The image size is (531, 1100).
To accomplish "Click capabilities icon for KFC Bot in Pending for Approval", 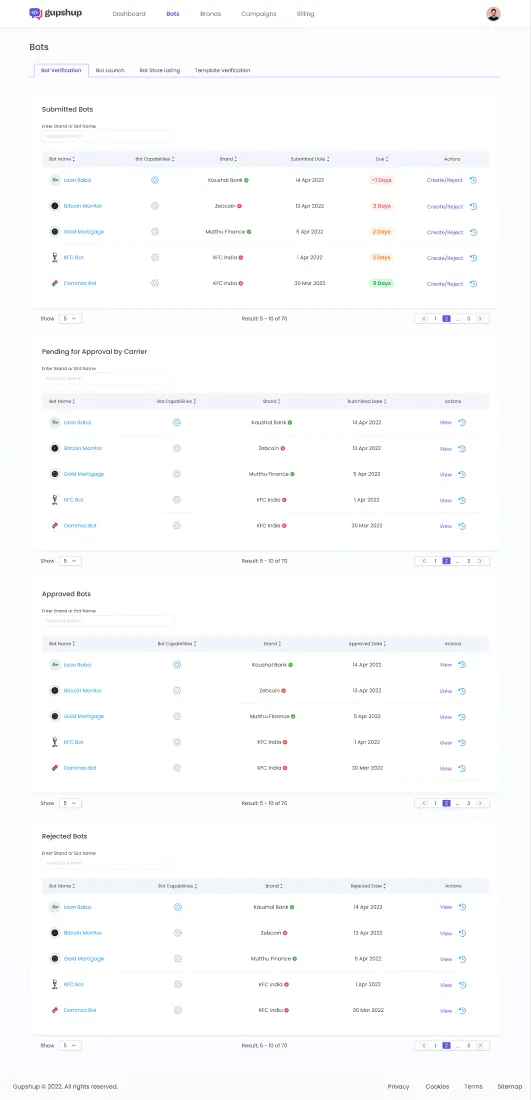I will pos(177,499).
